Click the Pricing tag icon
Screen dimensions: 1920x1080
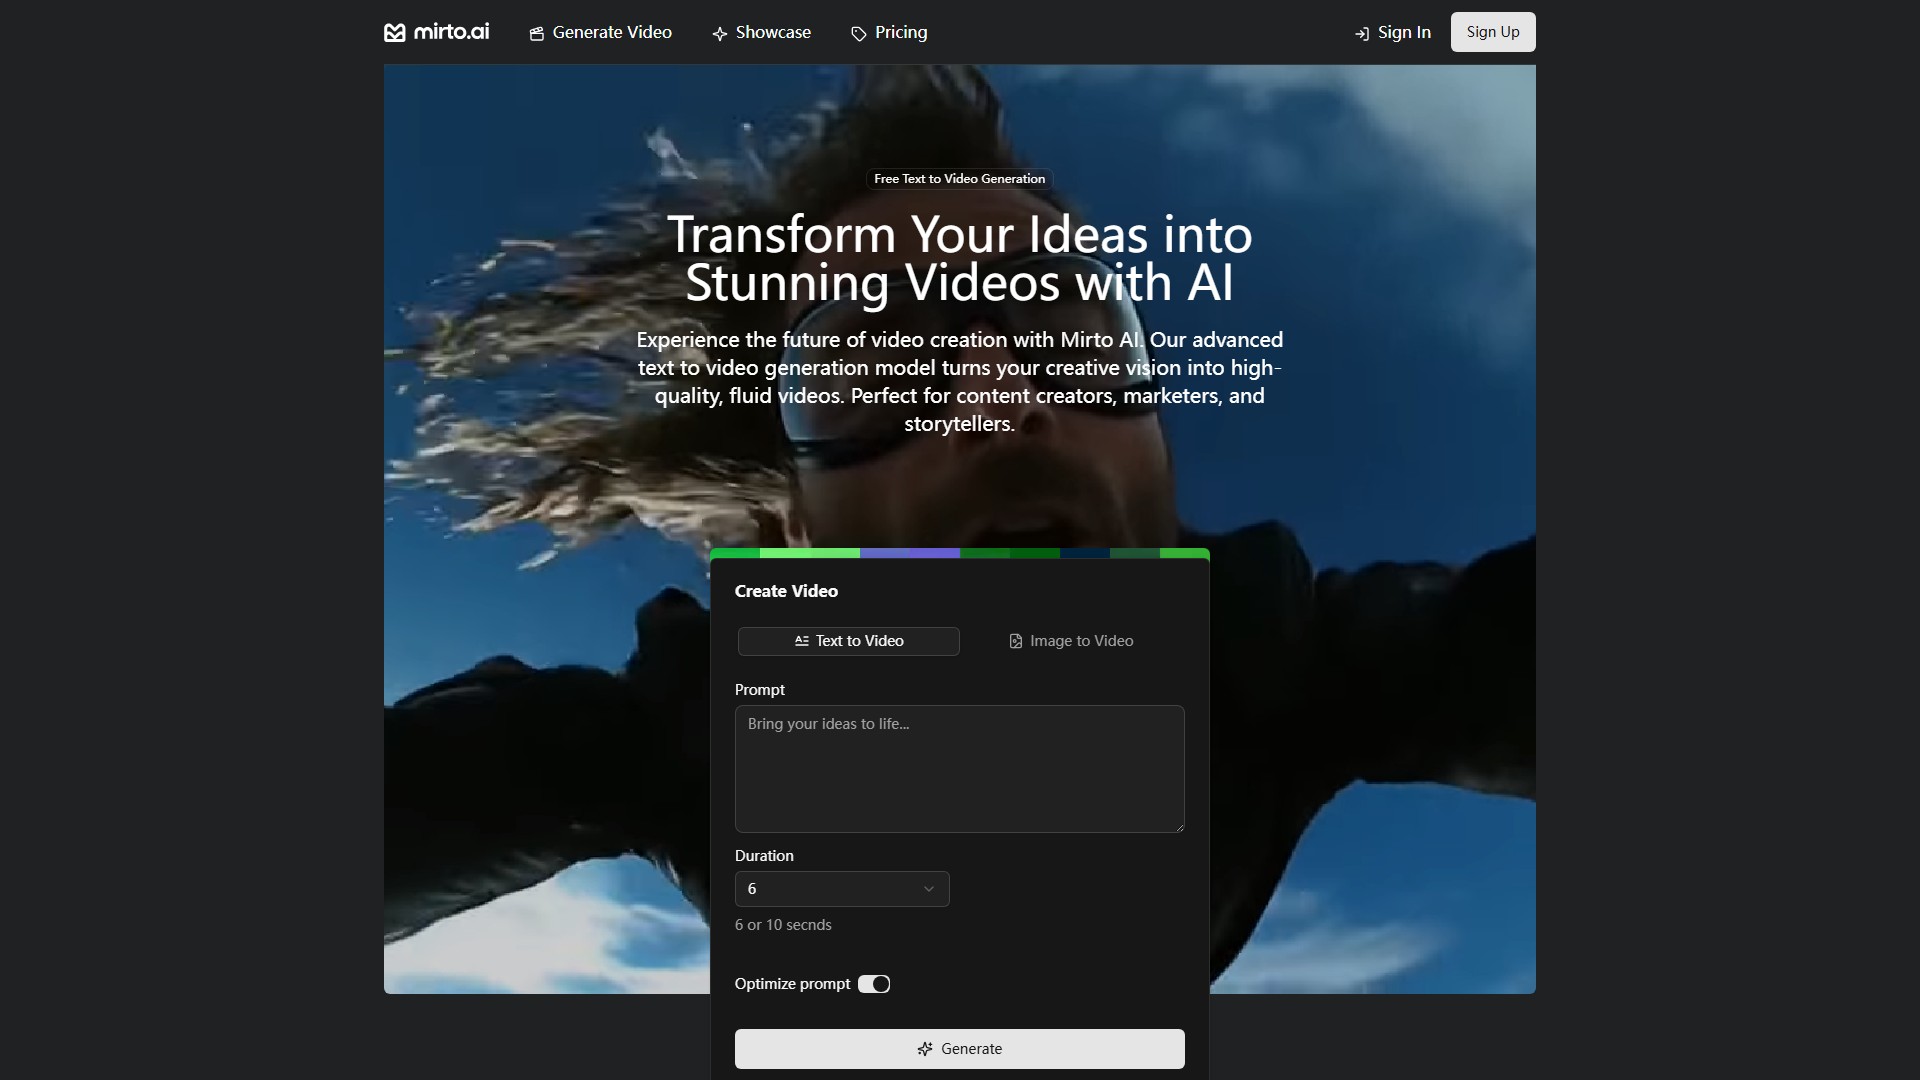859,34
